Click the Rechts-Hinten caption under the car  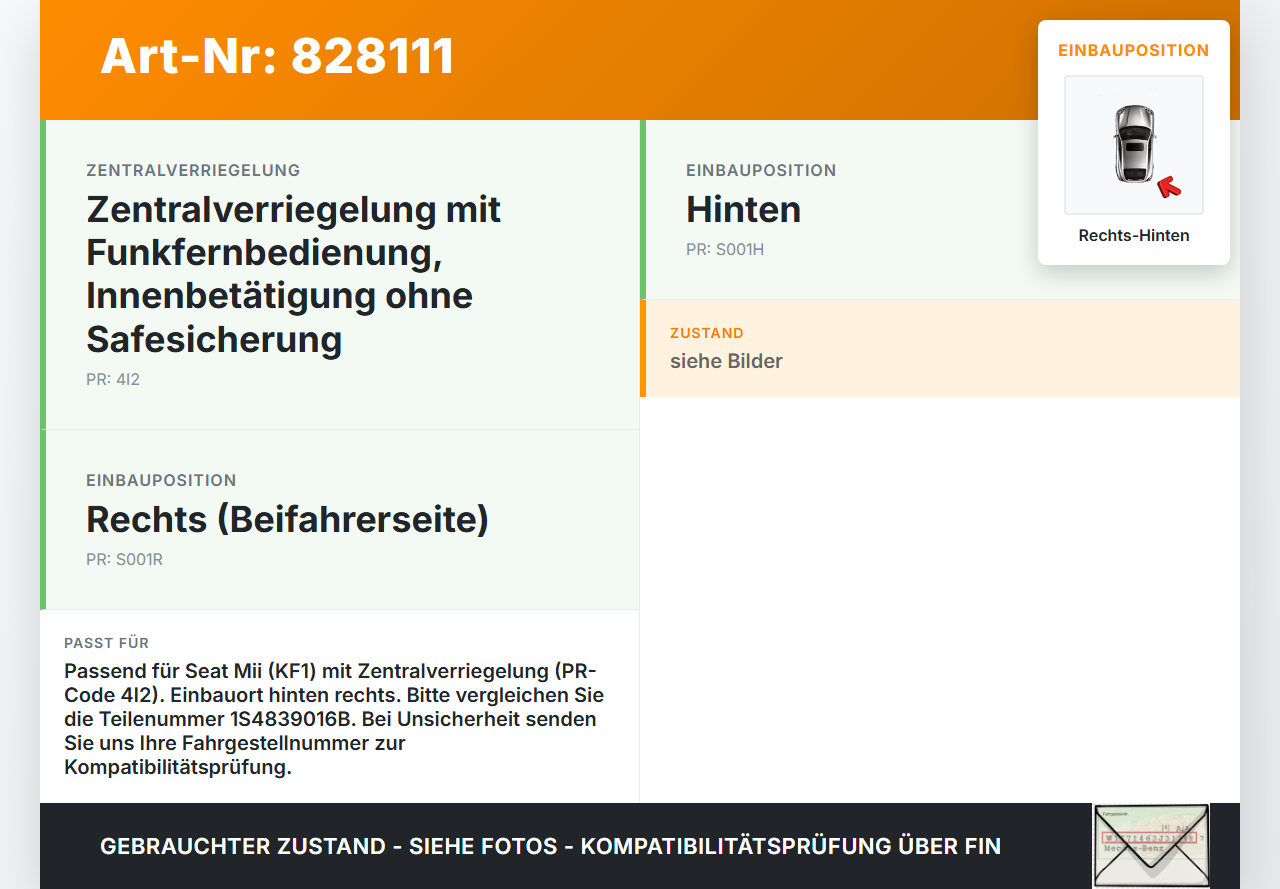(x=1134, y=236)
